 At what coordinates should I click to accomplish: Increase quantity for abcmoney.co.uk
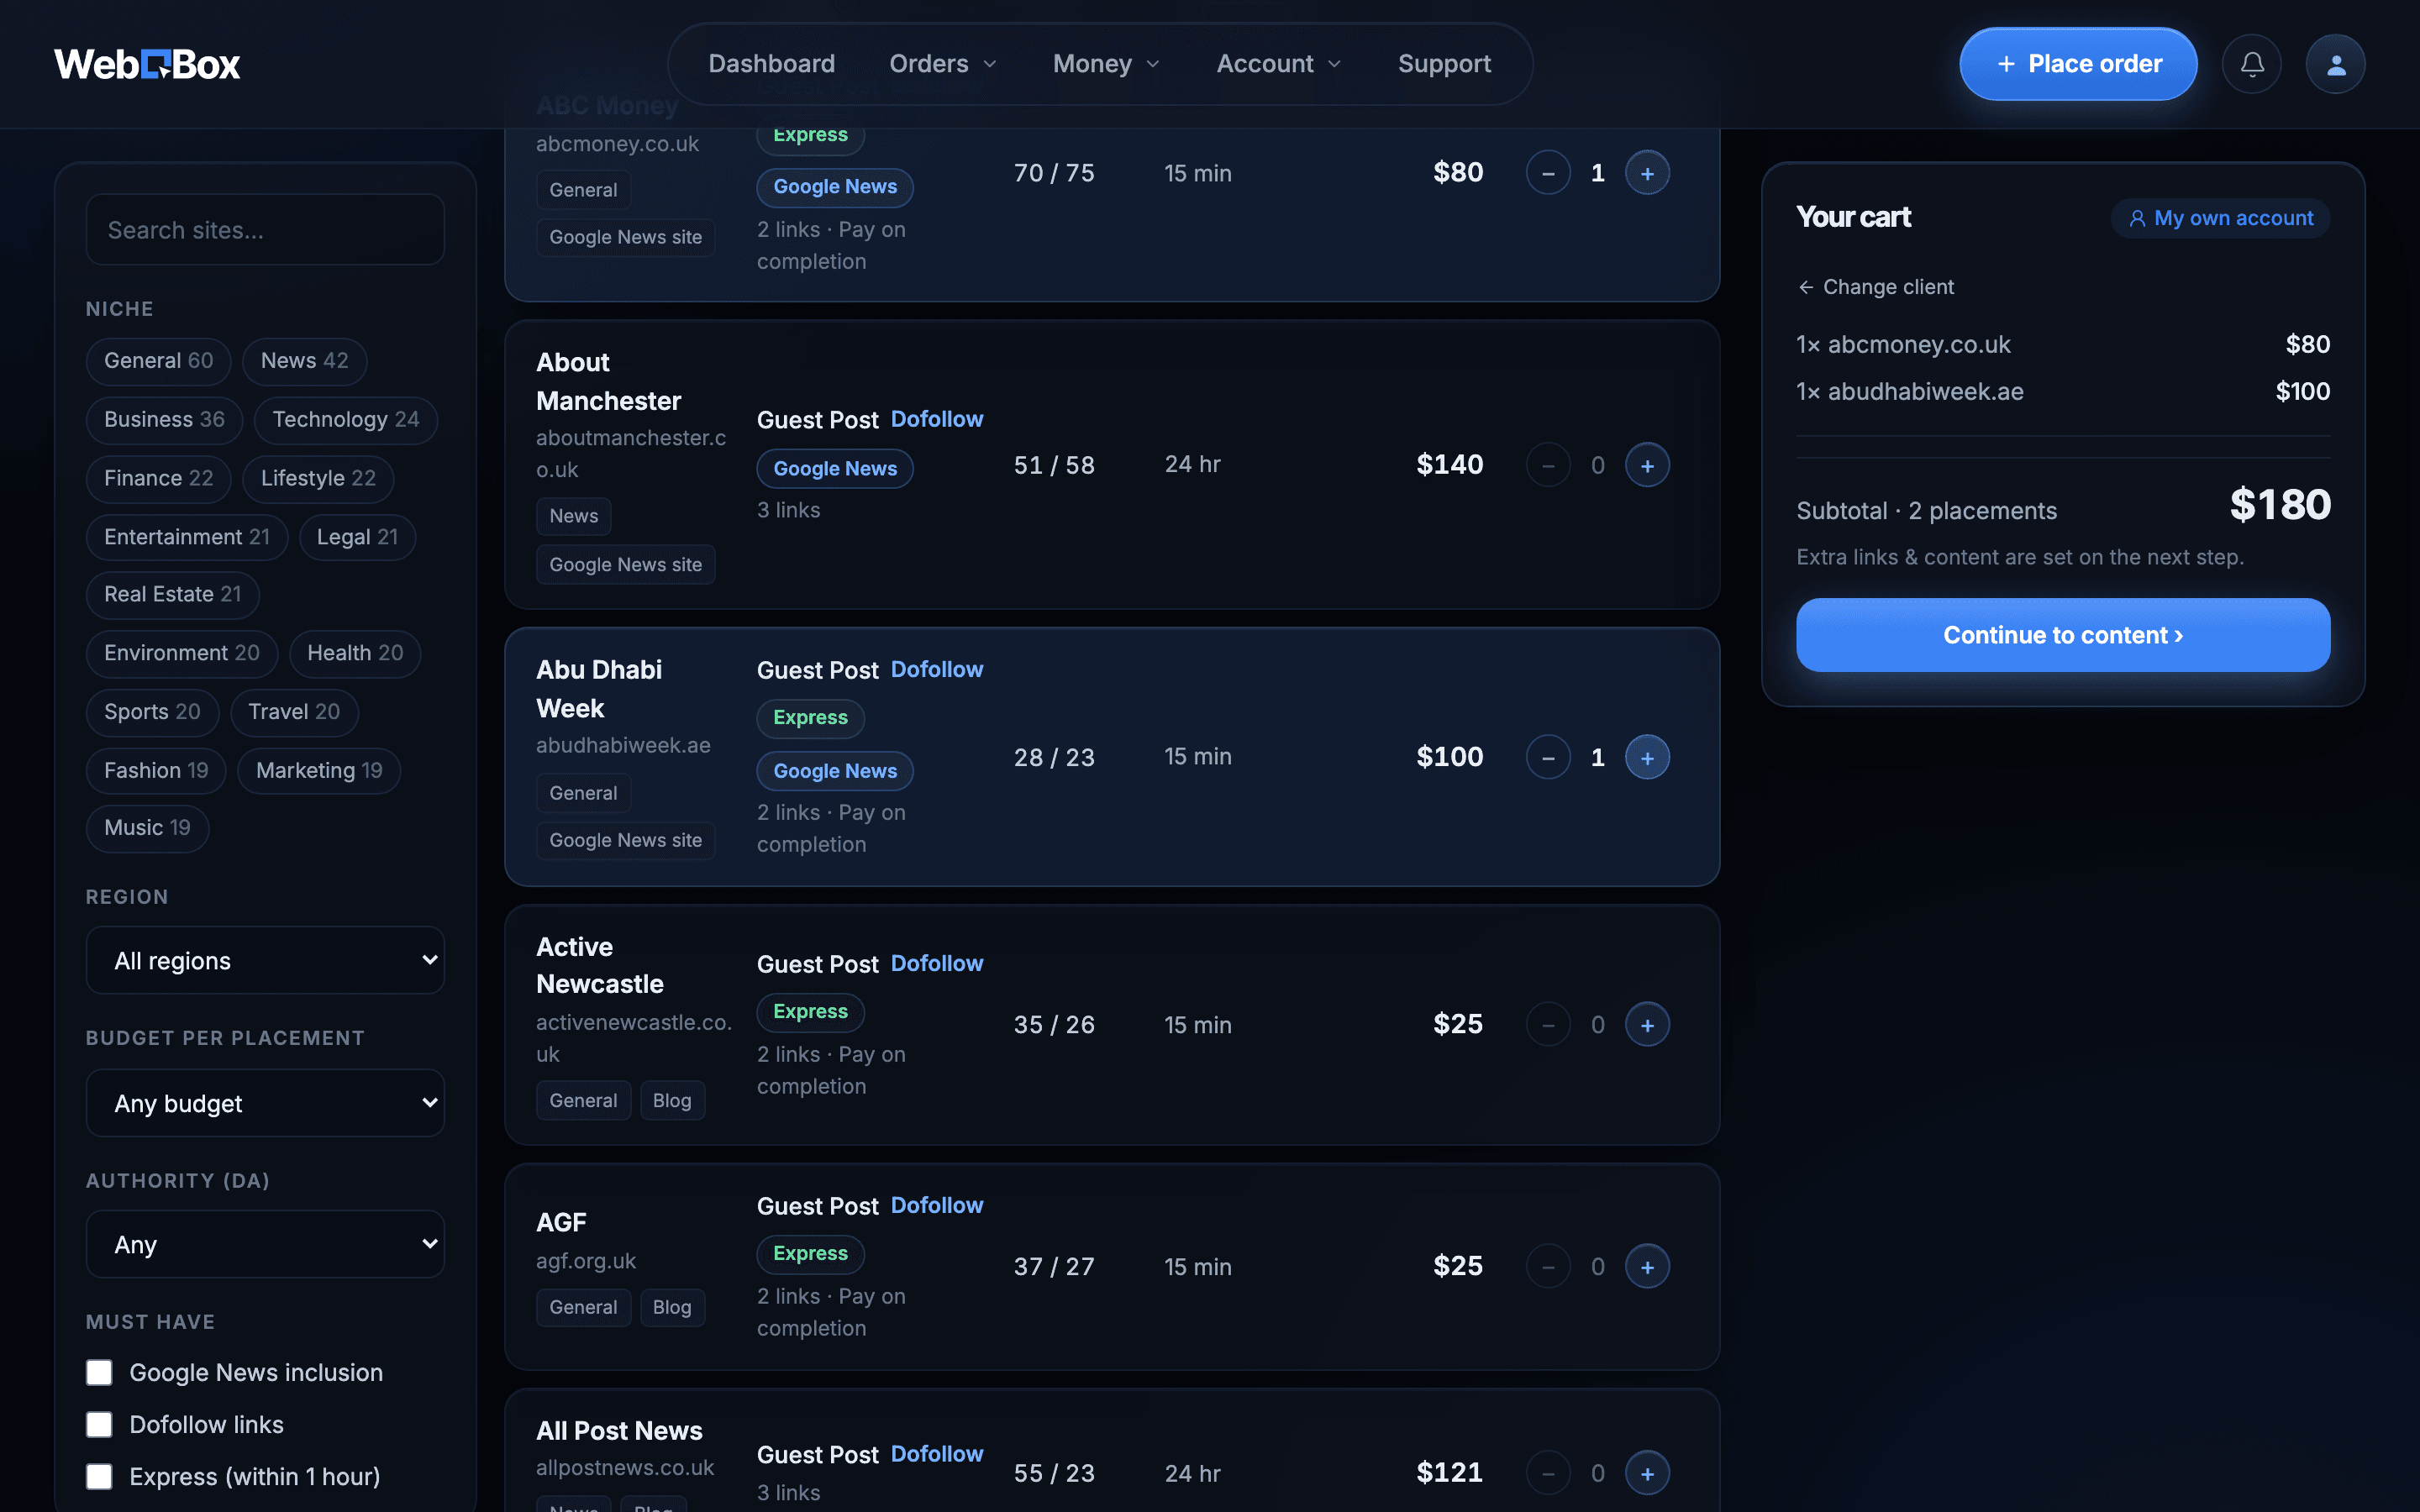[1647, 173]
